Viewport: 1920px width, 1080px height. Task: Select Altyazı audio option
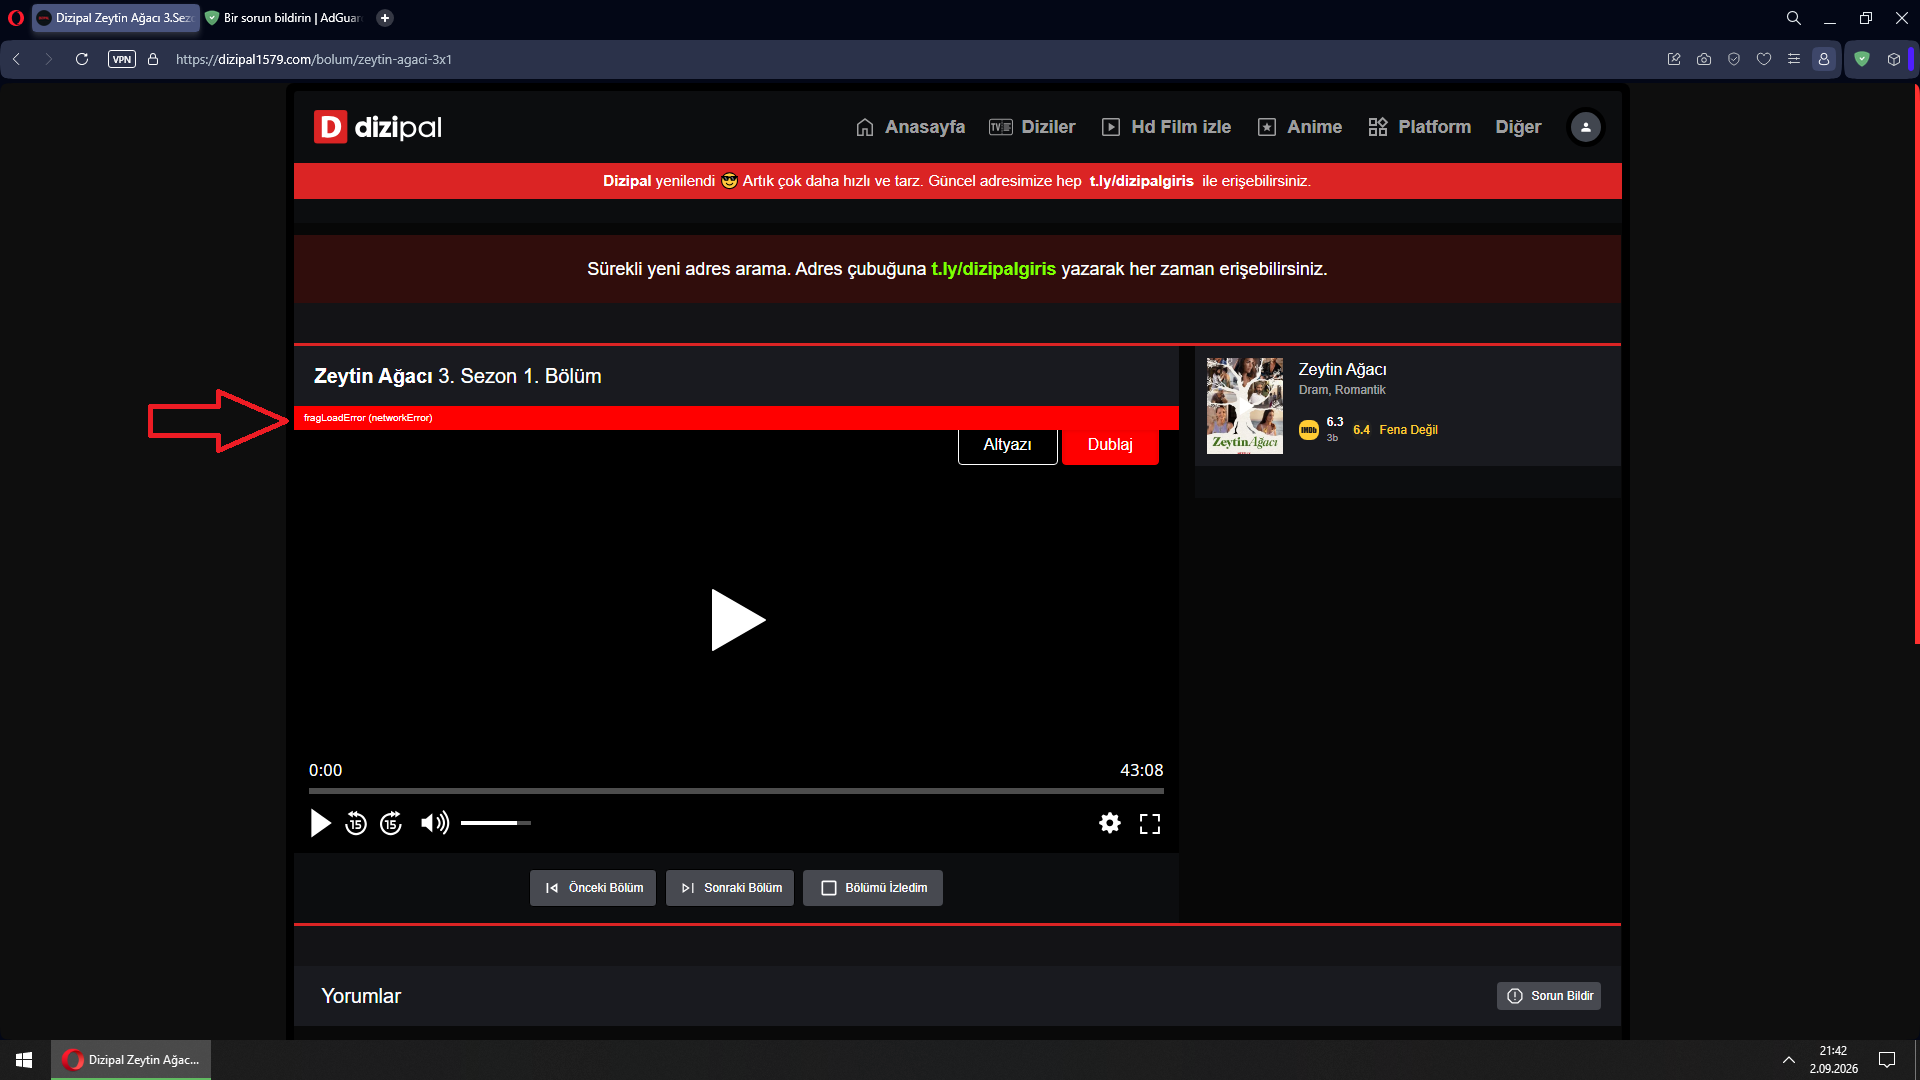click(x=1007, y=445)
